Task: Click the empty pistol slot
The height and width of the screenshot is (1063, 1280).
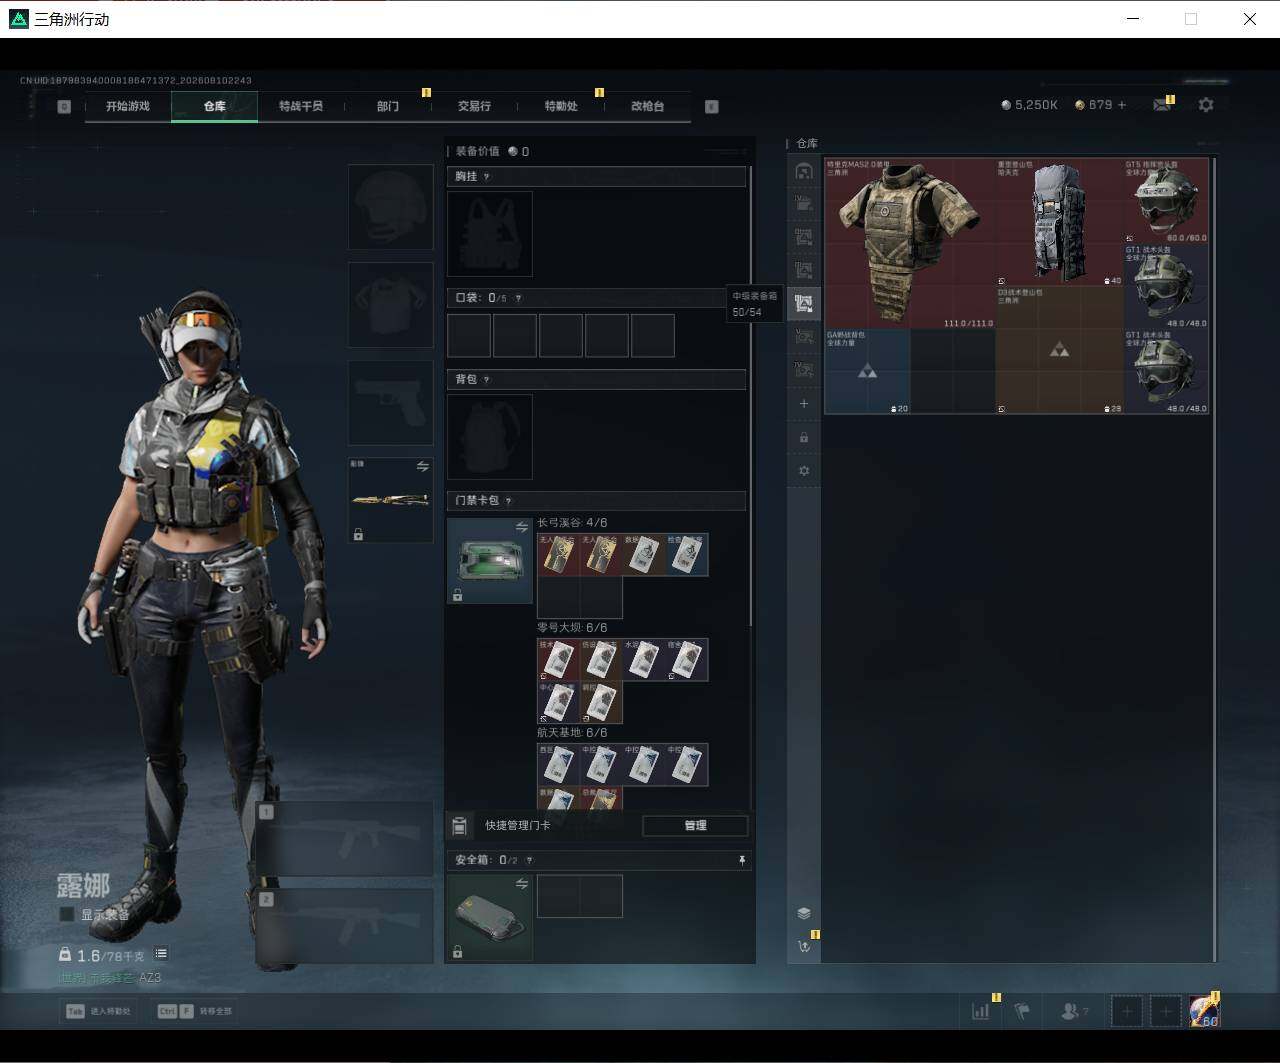Action: click(391, 403)
